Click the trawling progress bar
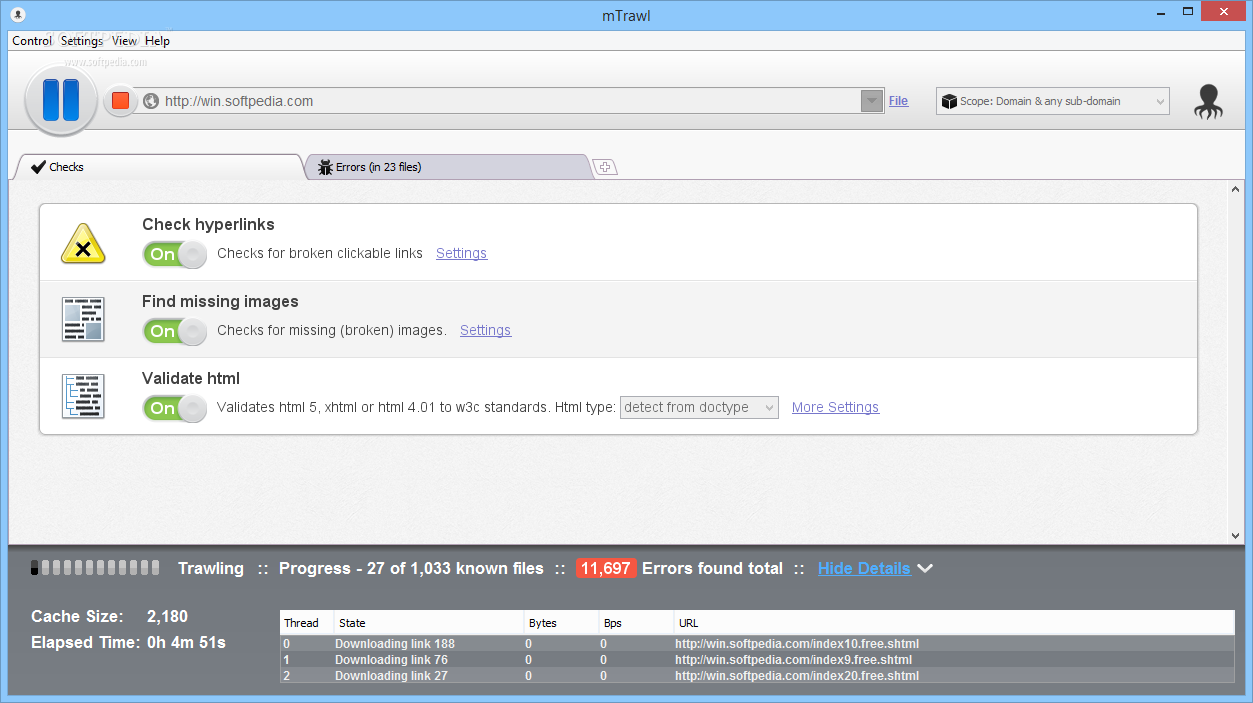 (x=95, y=568)
